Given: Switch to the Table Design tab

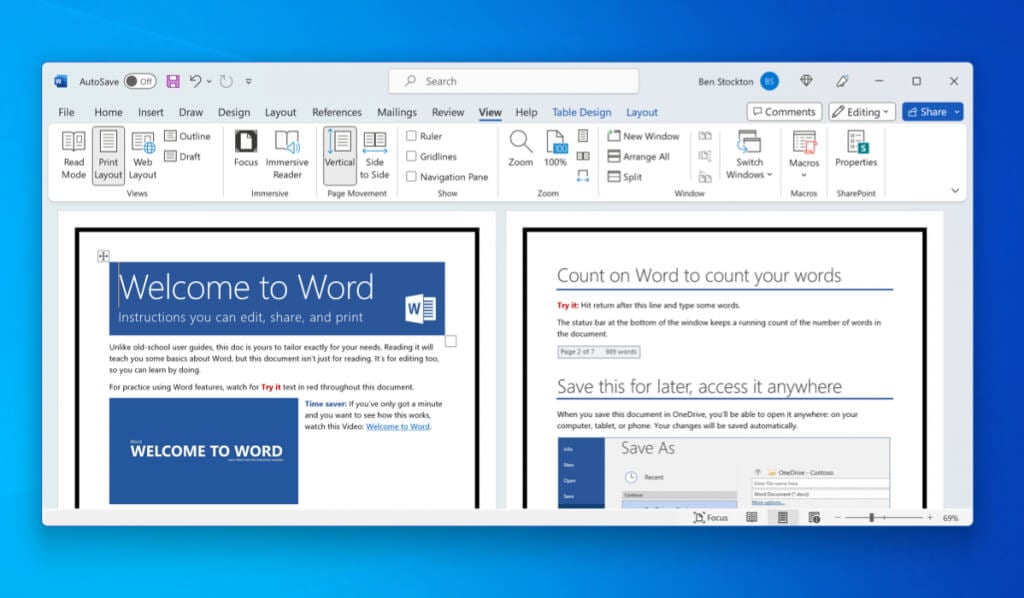Looking at the screenshot, I should (x=581, y=112).
